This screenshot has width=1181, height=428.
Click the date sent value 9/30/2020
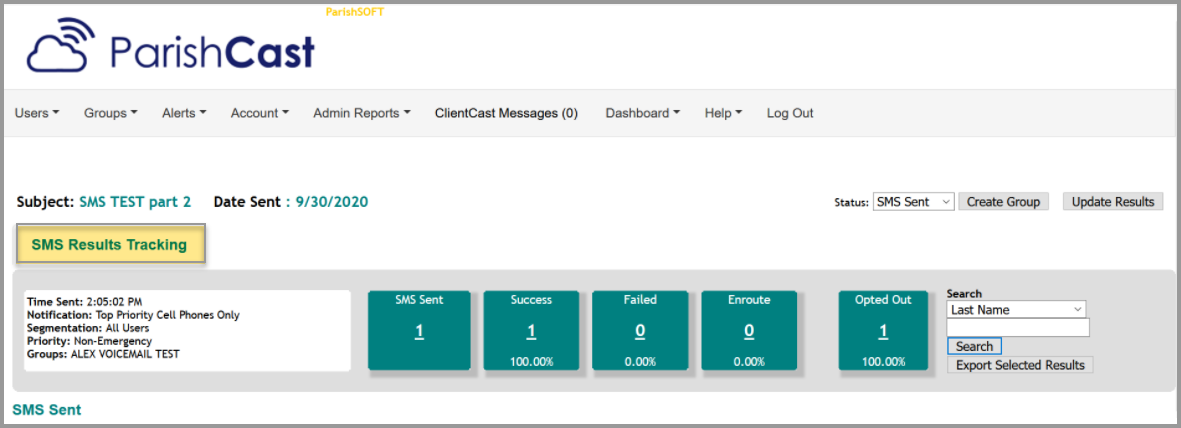333,202
